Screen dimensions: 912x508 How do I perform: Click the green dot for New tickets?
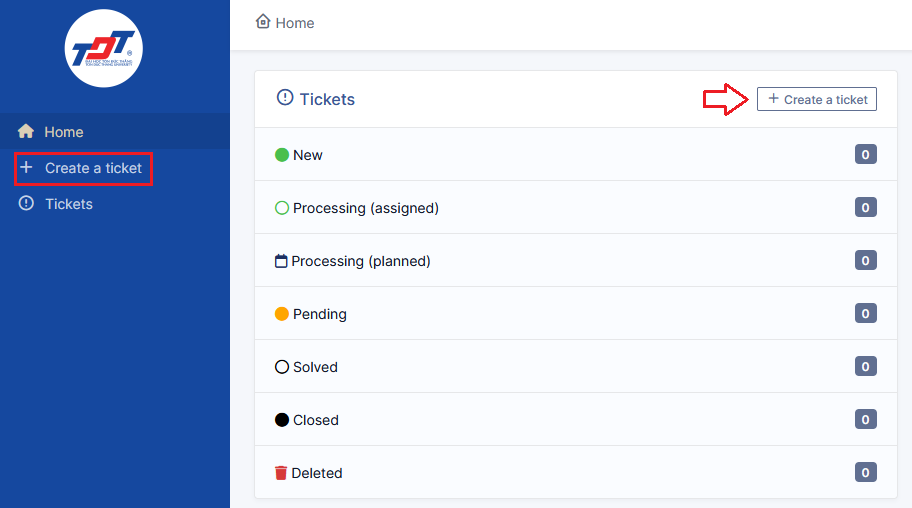[x=282, y=155]
